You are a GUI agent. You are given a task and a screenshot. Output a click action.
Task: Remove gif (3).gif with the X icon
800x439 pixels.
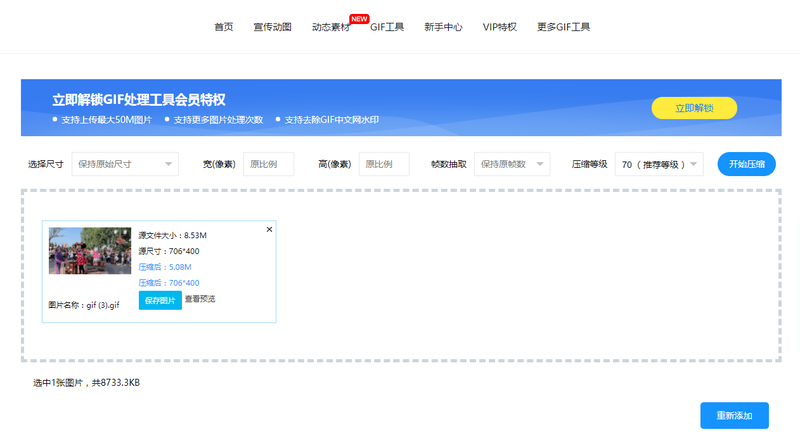269,229
